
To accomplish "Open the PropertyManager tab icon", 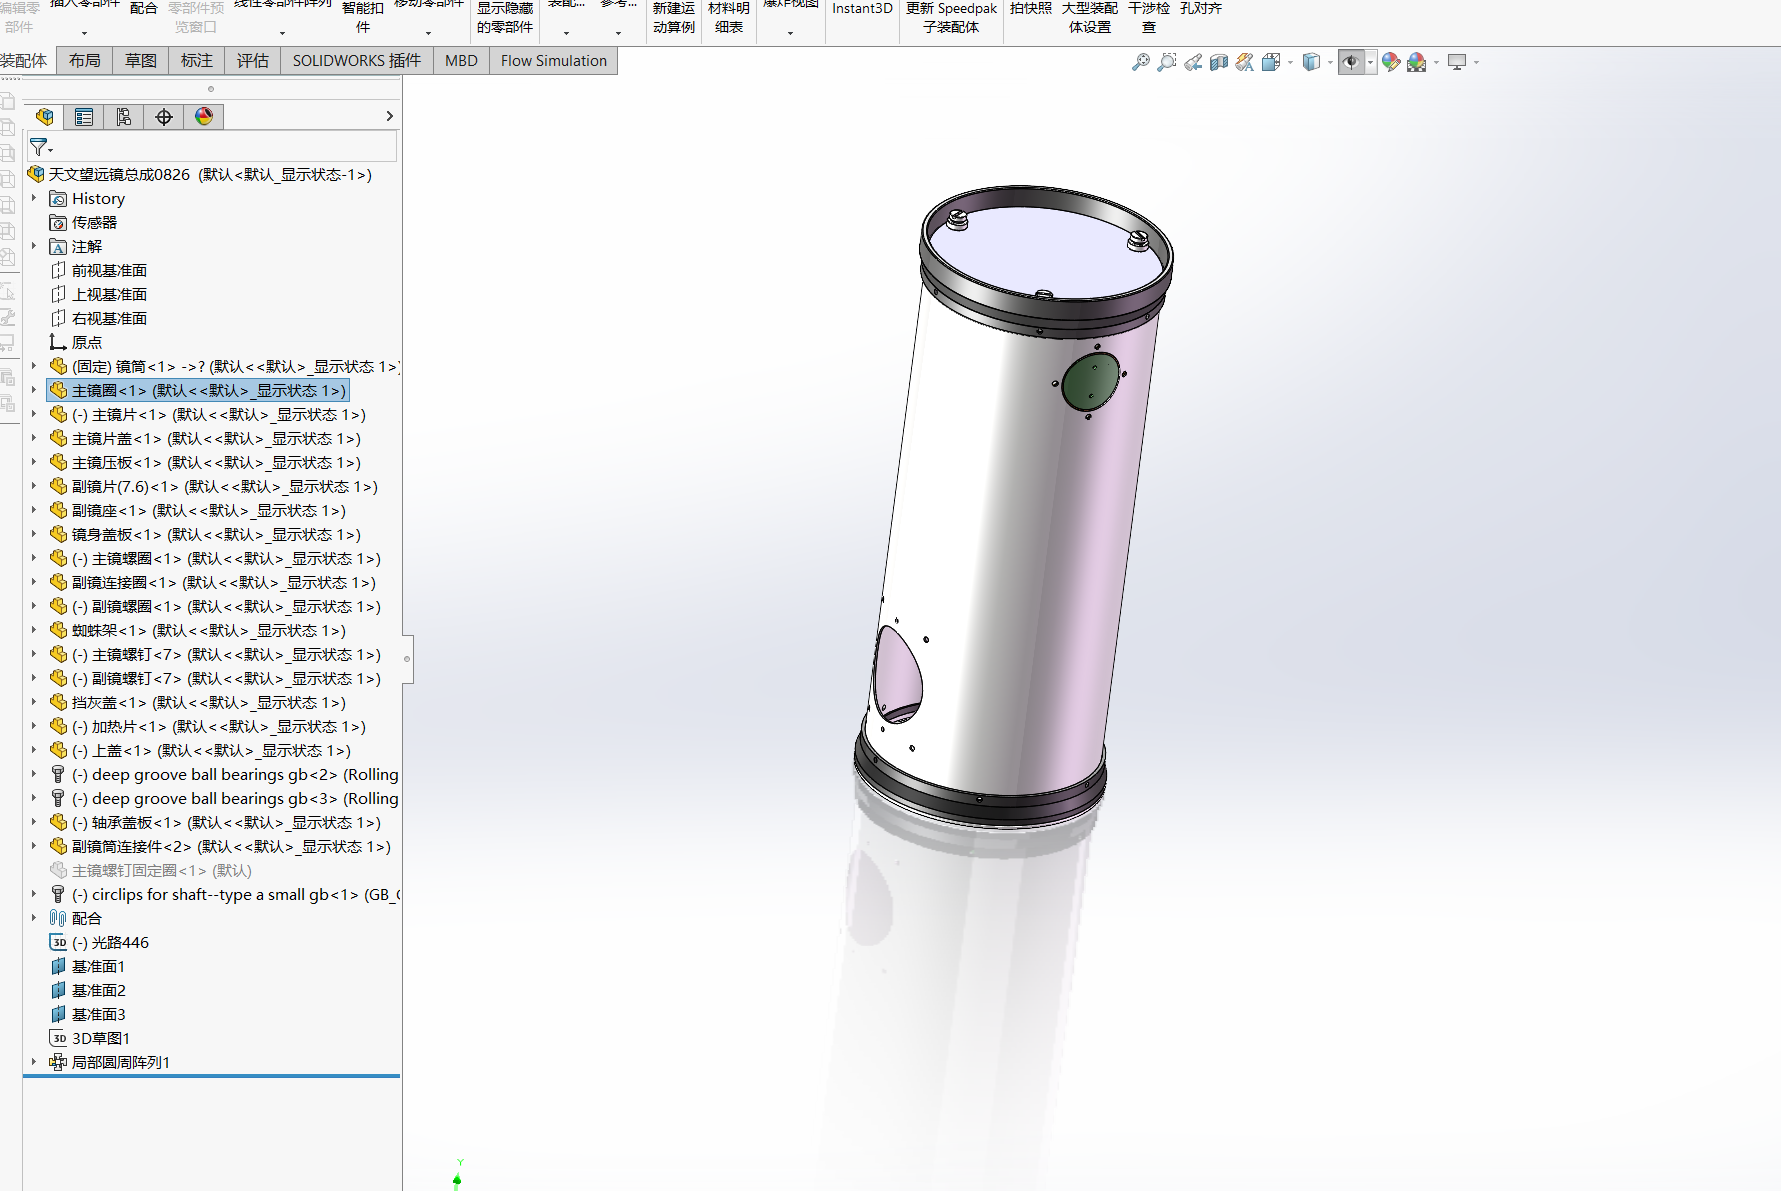I will pyautogui.click(x=84, y=117).
